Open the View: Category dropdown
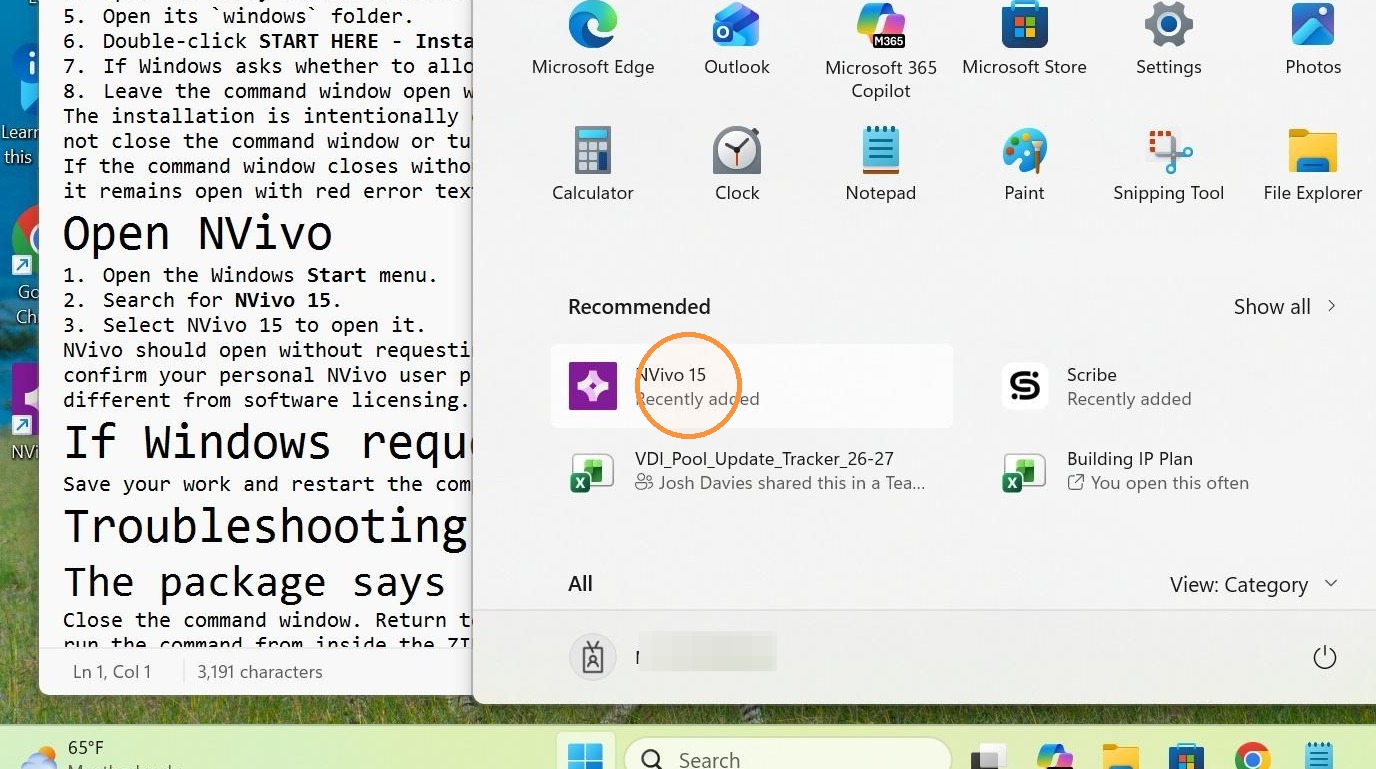This screenshot has width=1376, height=769. click(1254, 585)
